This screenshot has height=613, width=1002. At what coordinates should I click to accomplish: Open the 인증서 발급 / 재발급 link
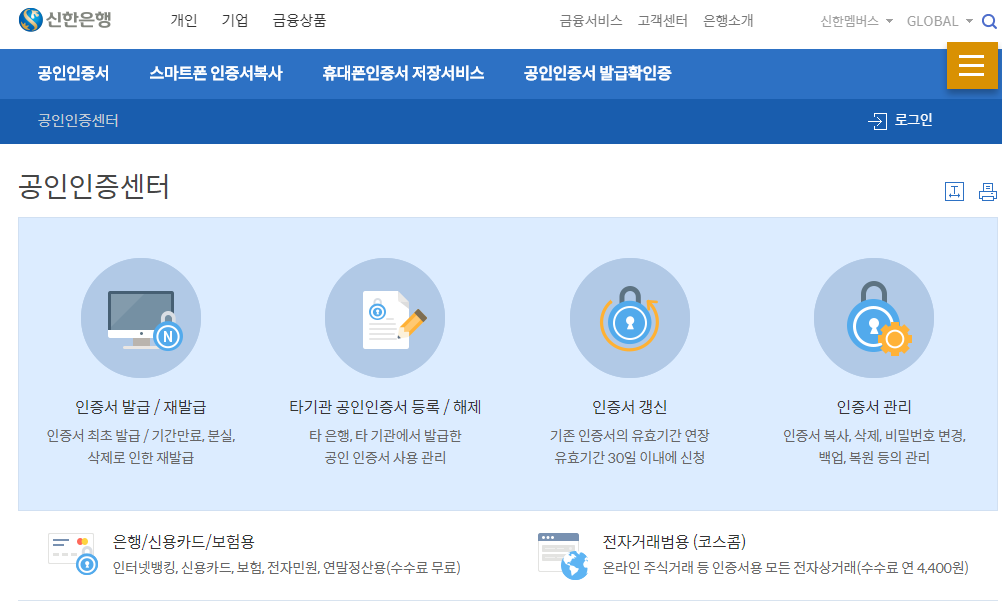pos(141,407)
